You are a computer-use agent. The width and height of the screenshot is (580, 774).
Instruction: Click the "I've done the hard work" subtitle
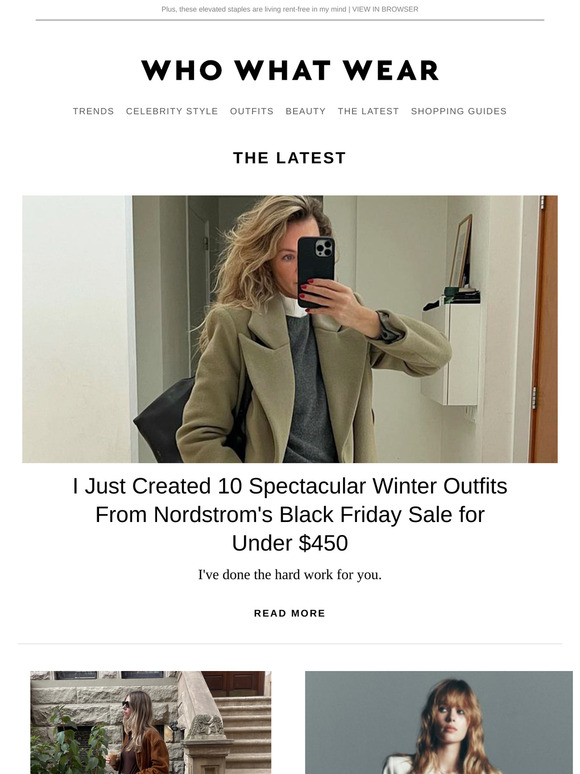(290, 575)
